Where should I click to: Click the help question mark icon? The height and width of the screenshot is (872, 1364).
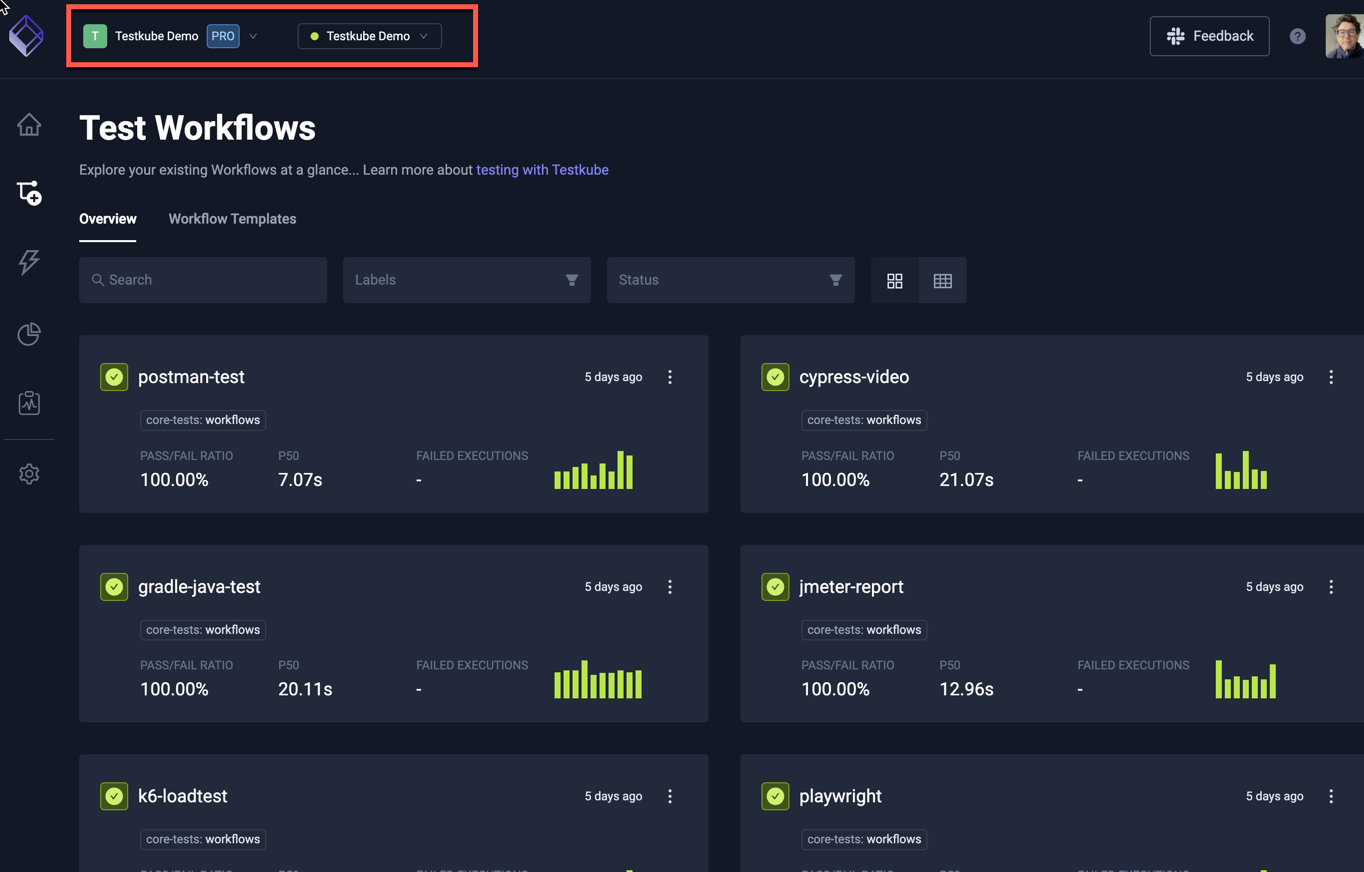pyautogui.click(x=1297, y=36)
